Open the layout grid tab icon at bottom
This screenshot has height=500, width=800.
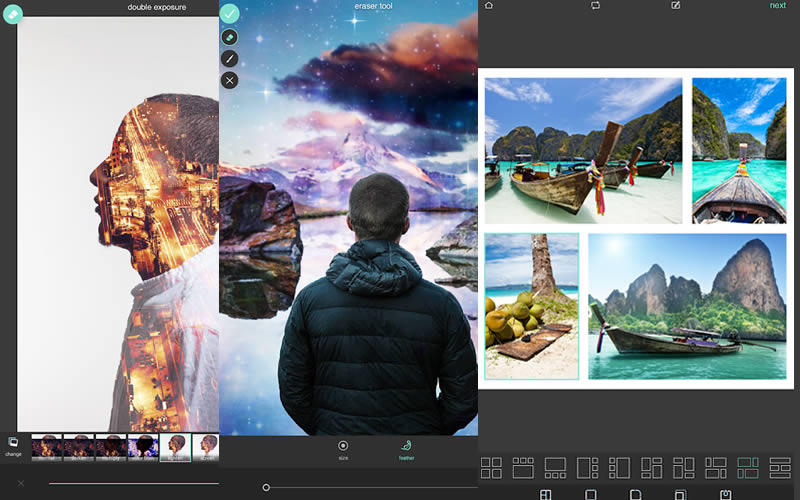(545, 495)
